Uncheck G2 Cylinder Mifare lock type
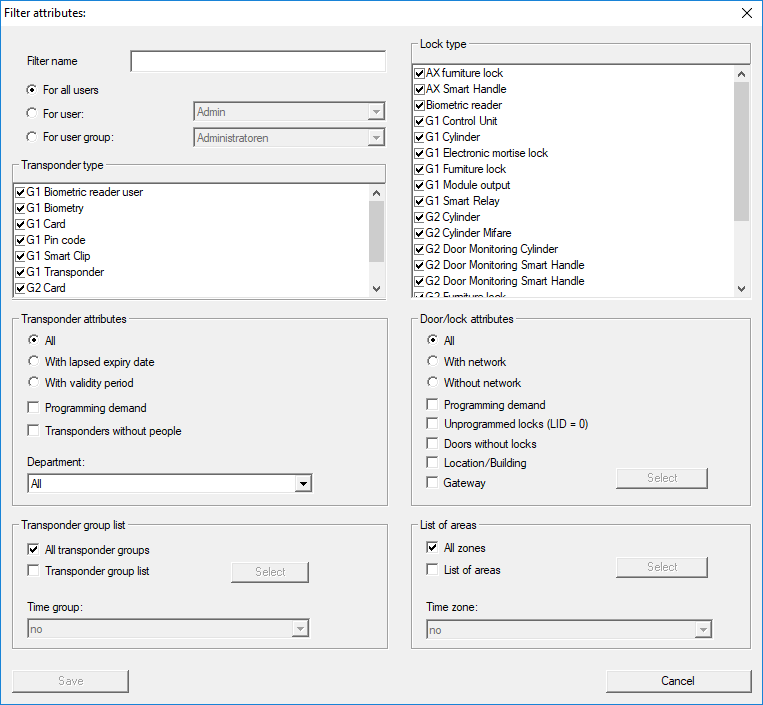Image resolution: width=763 pixels, height=705 pixels. point(420,233)
